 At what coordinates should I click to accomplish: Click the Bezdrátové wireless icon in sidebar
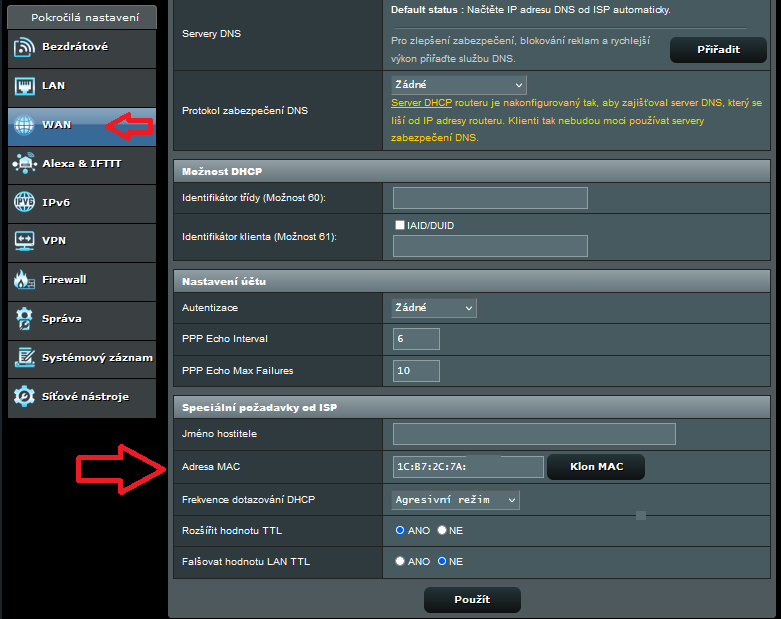click(25, 47)
